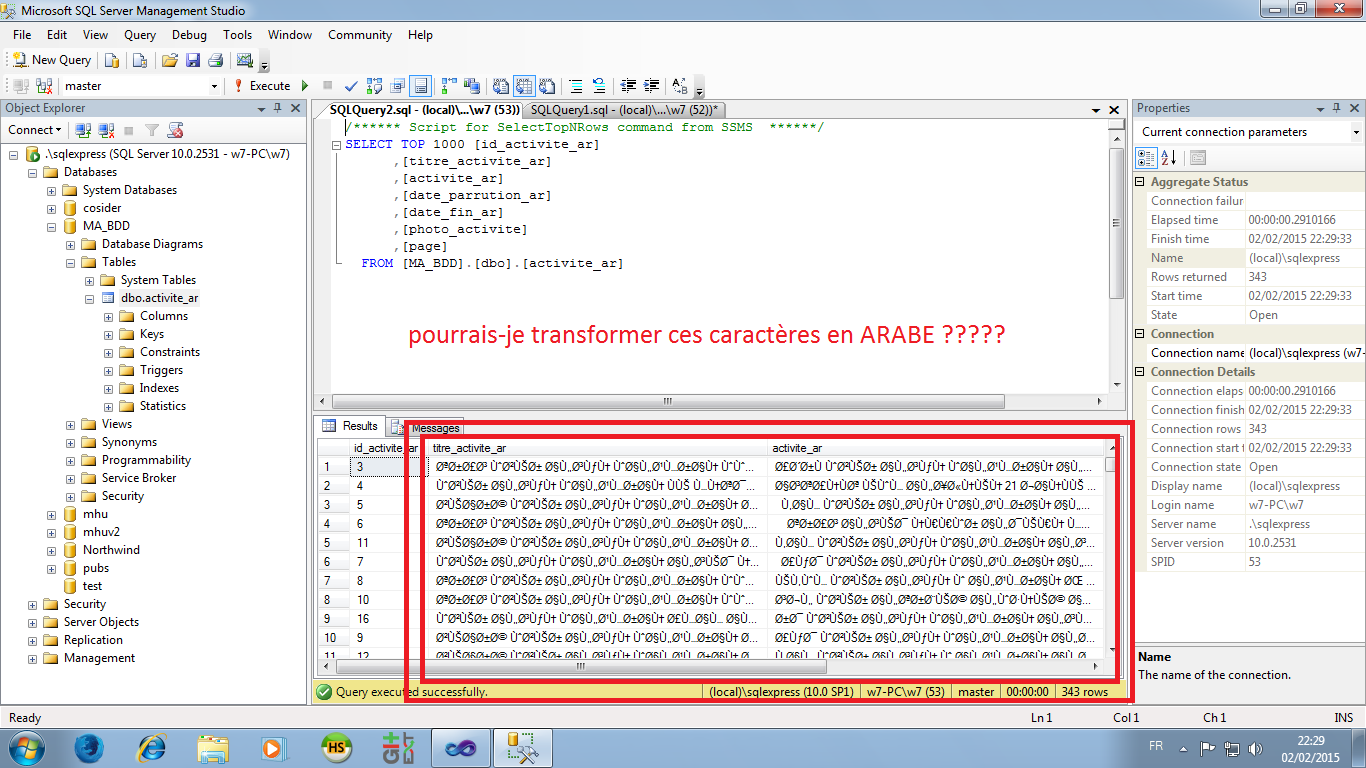Toggle Results to Text mode
This screenshot has width=1366, height=768.
coord(499,86)
